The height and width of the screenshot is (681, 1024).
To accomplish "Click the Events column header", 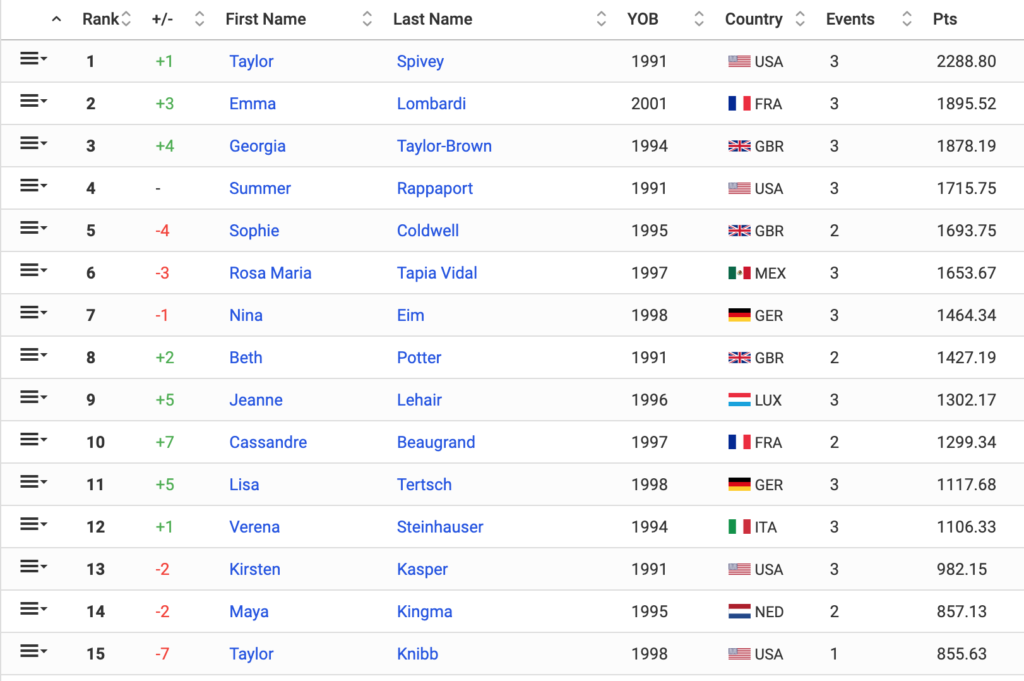I will 850,19.
